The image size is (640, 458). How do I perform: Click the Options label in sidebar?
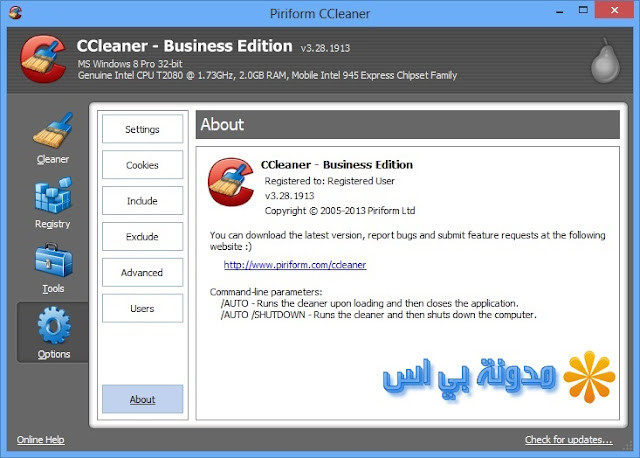tap(54, 354)
